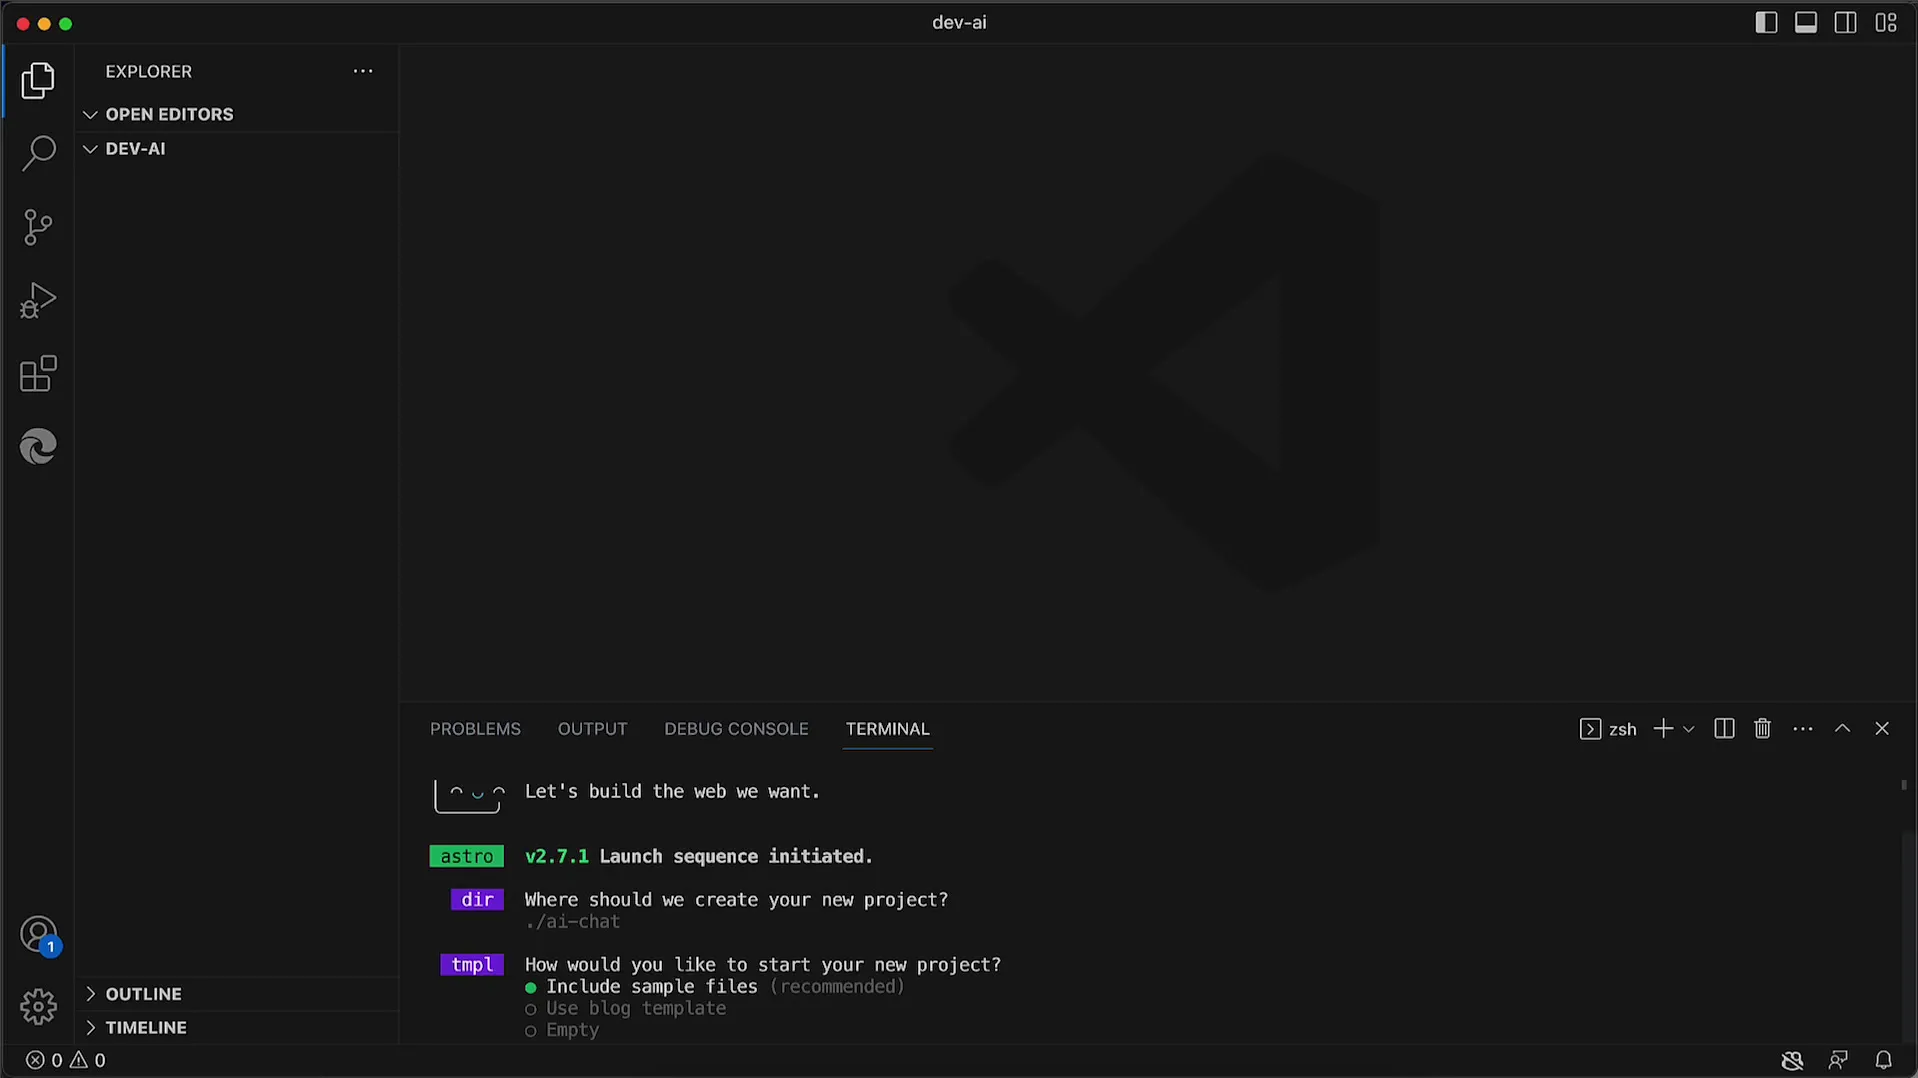This screenshot has width=1918, height=1078.
Task: Open the Source Control view
Action: click(x=38, y=227)
